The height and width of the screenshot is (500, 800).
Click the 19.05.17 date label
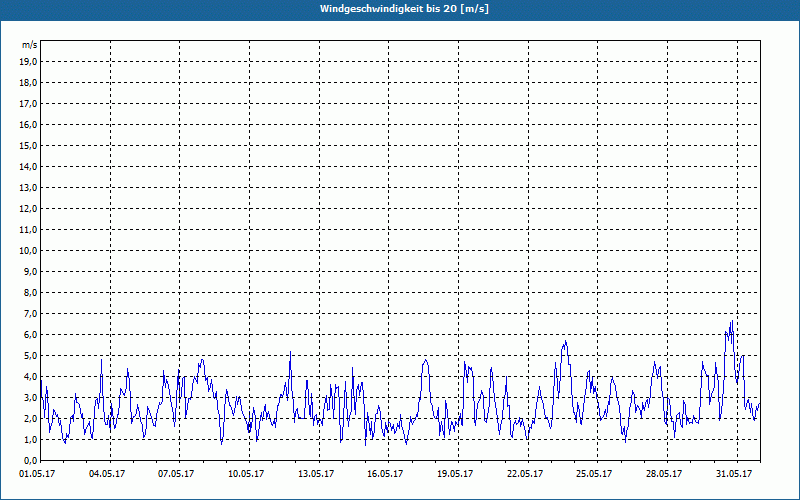(x=455, y=474)
